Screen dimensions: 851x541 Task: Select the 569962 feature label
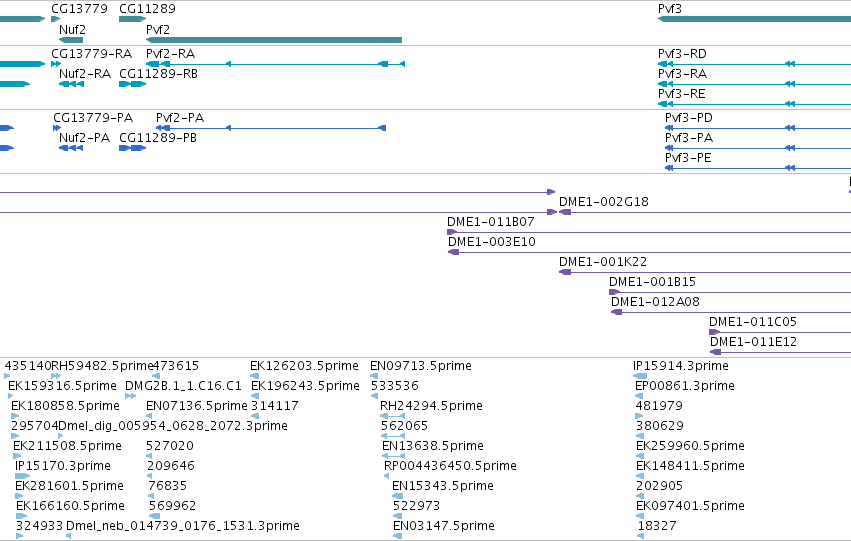click(173, 507)
